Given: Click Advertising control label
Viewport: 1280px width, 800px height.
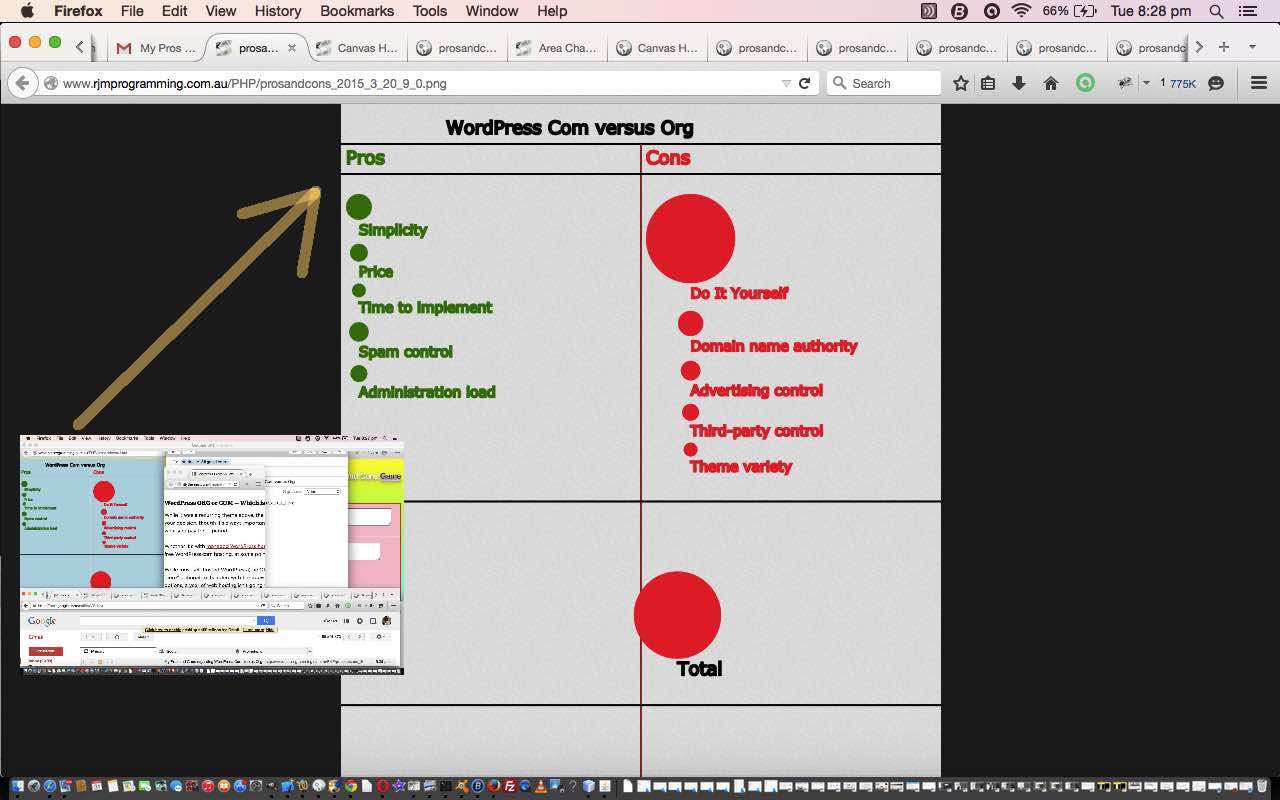Looking at the screenshot, I should (x=756, y=391).
